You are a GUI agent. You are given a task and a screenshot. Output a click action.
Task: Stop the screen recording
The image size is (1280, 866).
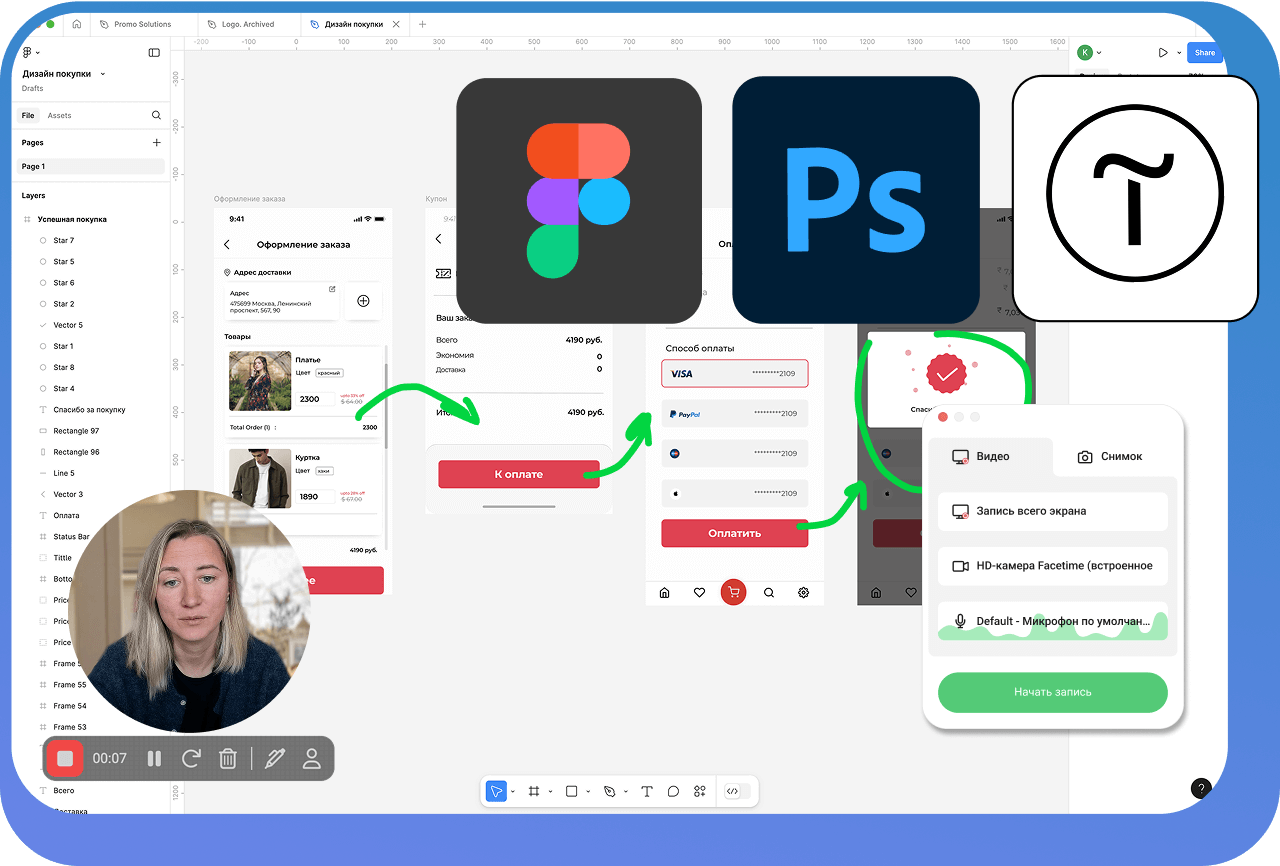65,758
